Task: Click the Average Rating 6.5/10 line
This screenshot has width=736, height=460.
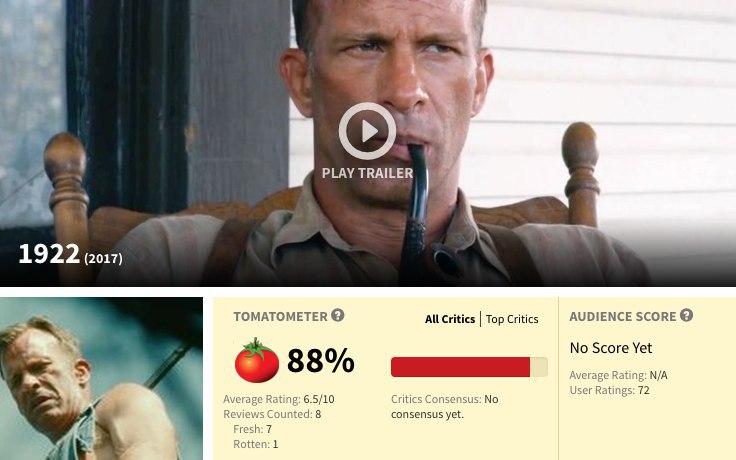Action: click(x=279, y=399)
